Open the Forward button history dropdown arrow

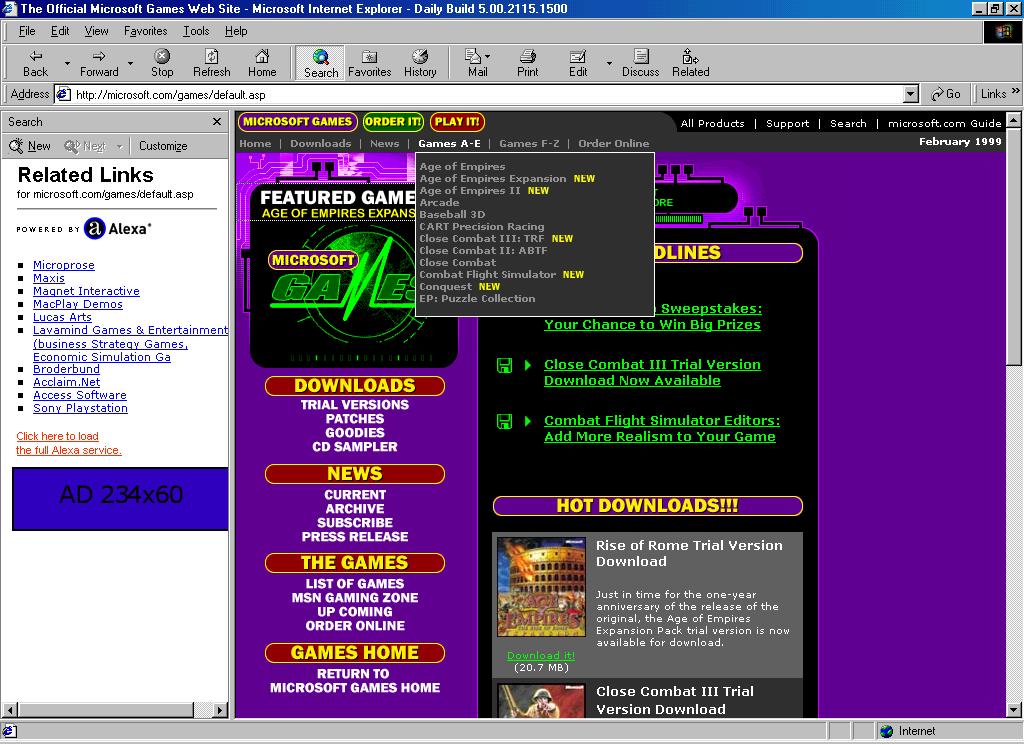130,63
